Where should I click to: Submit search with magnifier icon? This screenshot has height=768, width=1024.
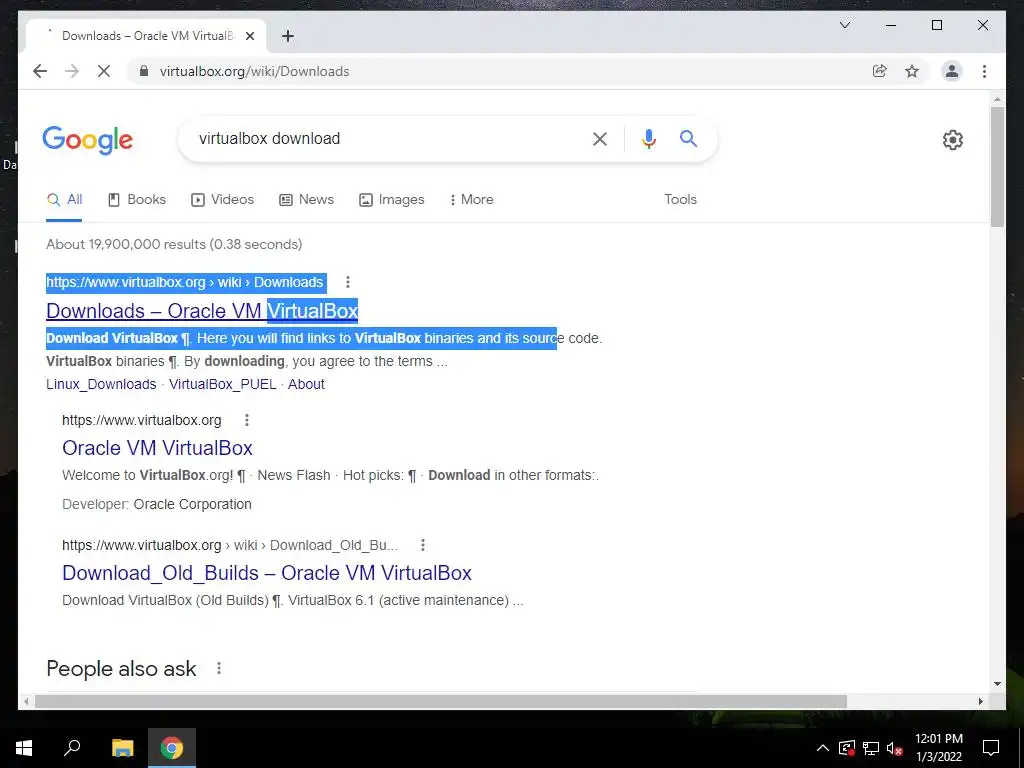point(688,138)
